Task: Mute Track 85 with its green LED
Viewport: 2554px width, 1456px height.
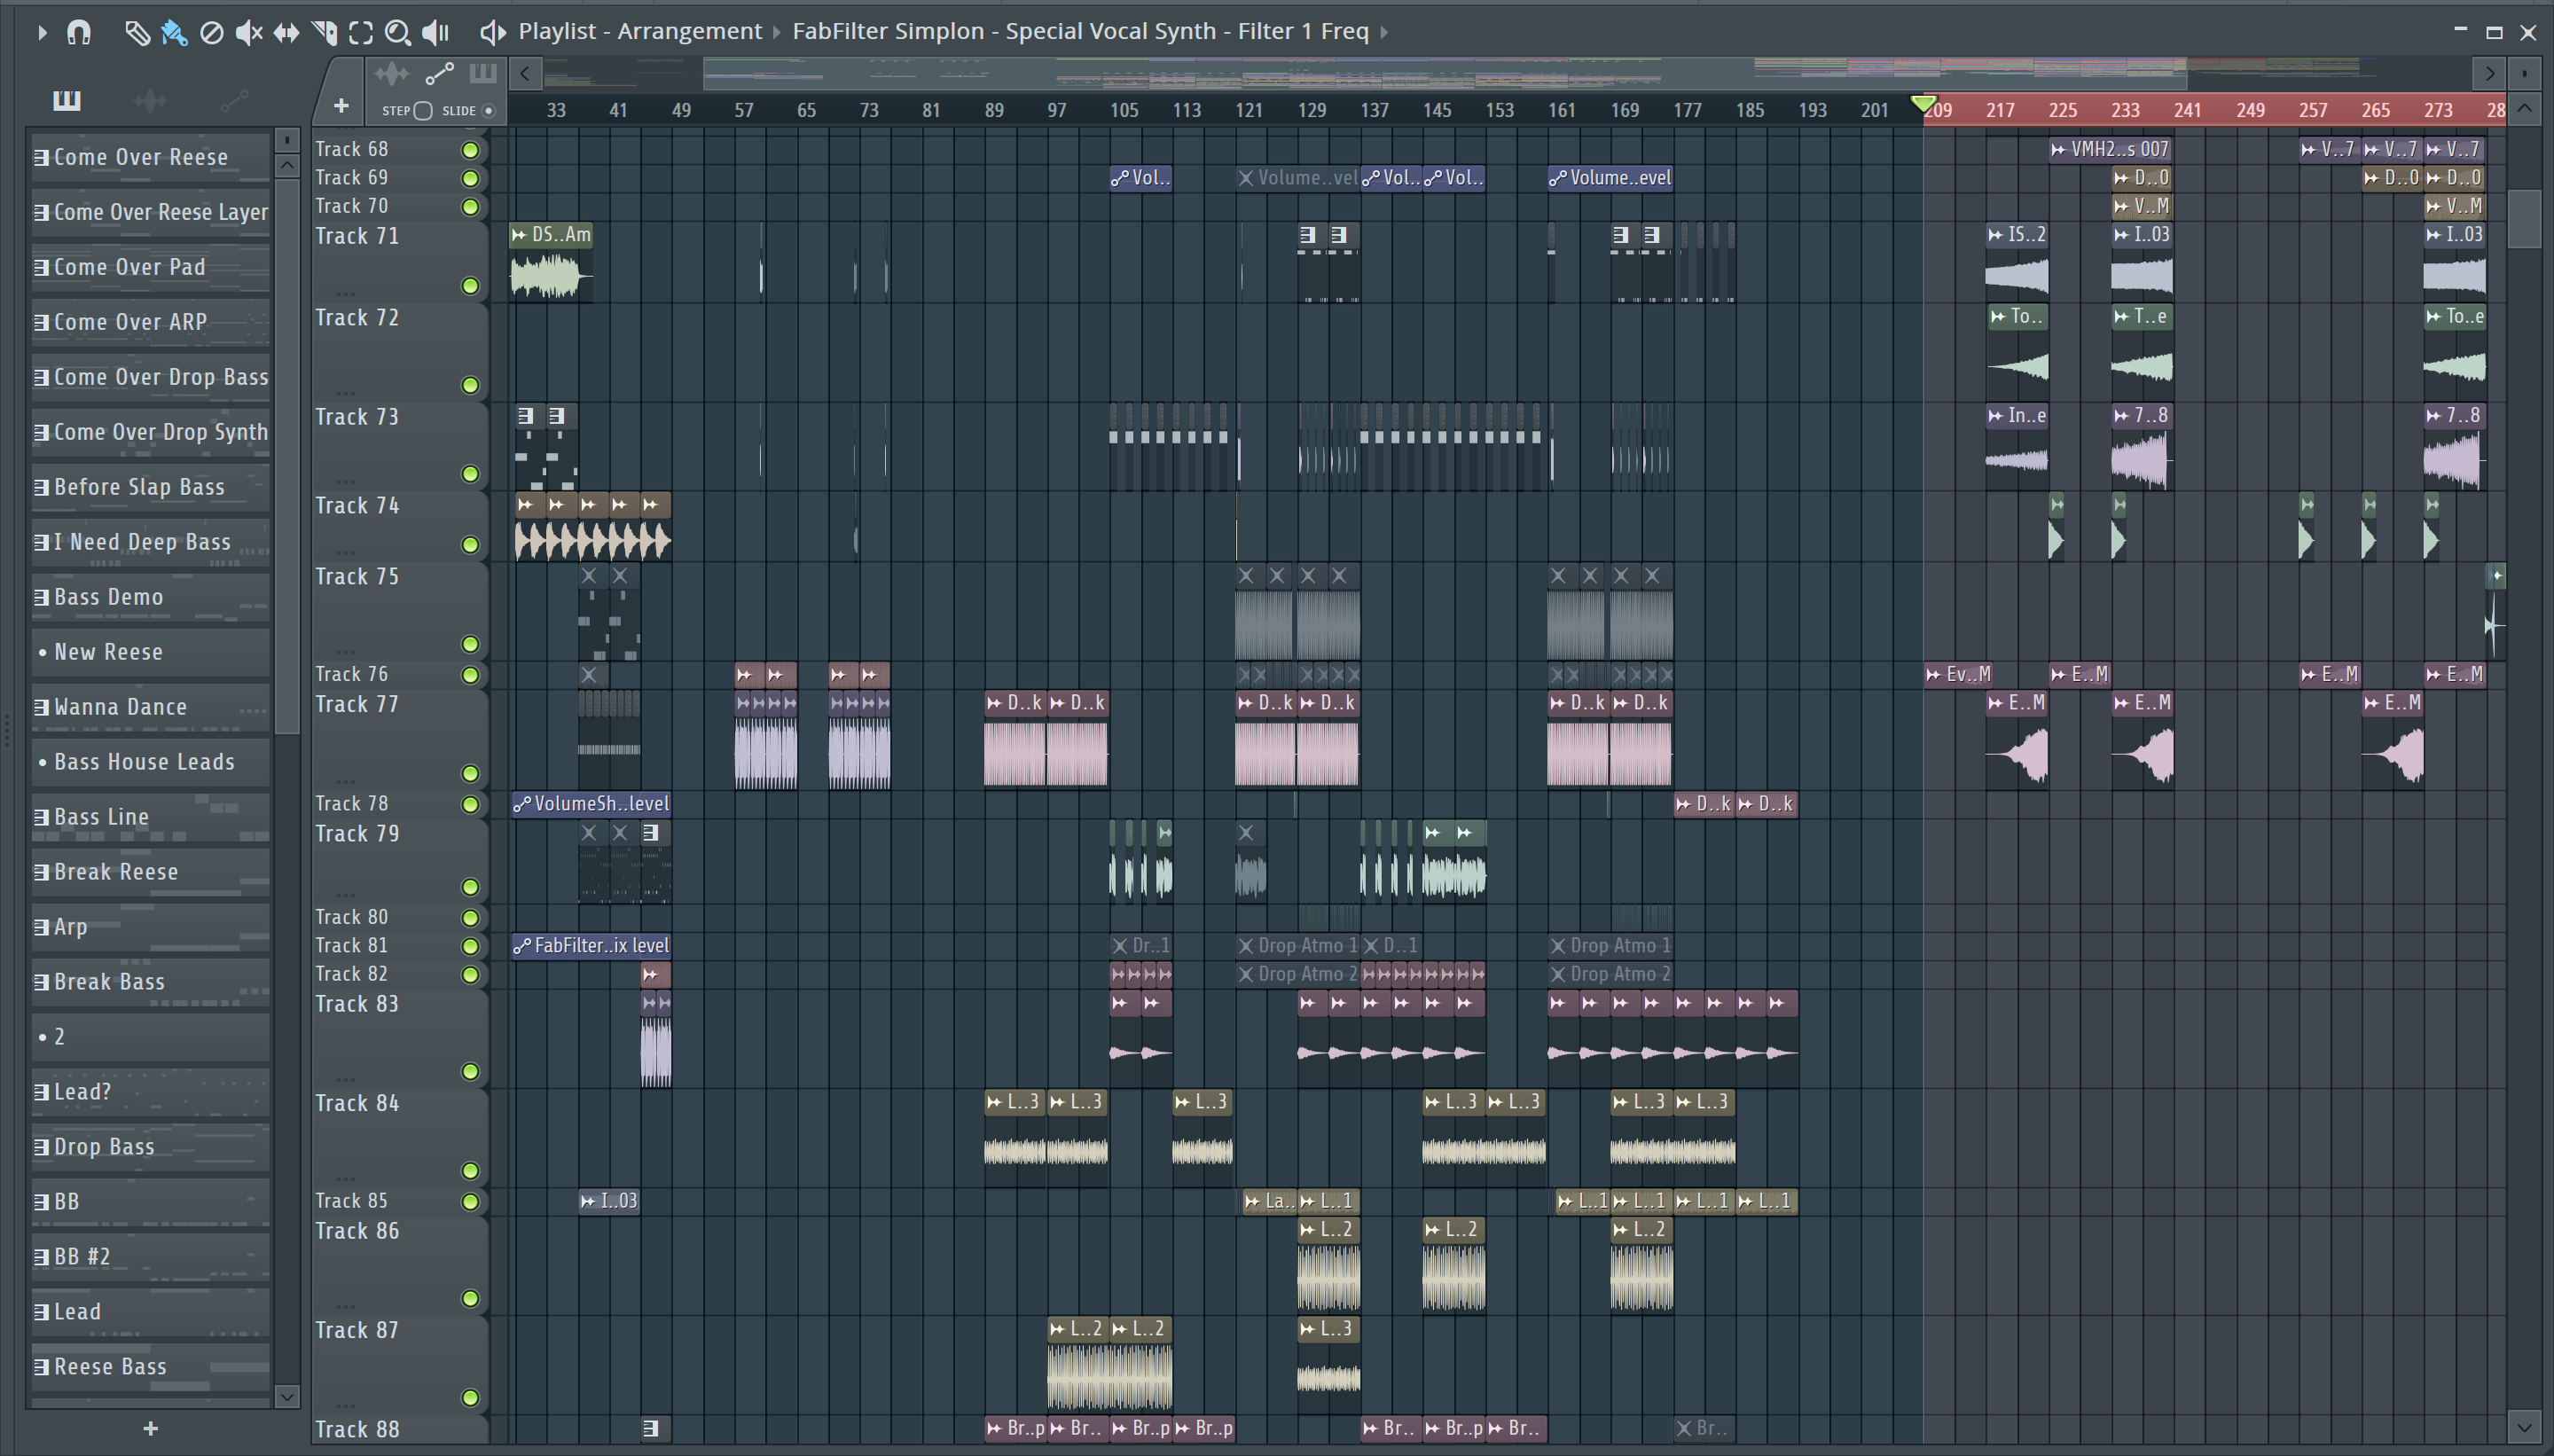Action: click(x=470, y=1201)
